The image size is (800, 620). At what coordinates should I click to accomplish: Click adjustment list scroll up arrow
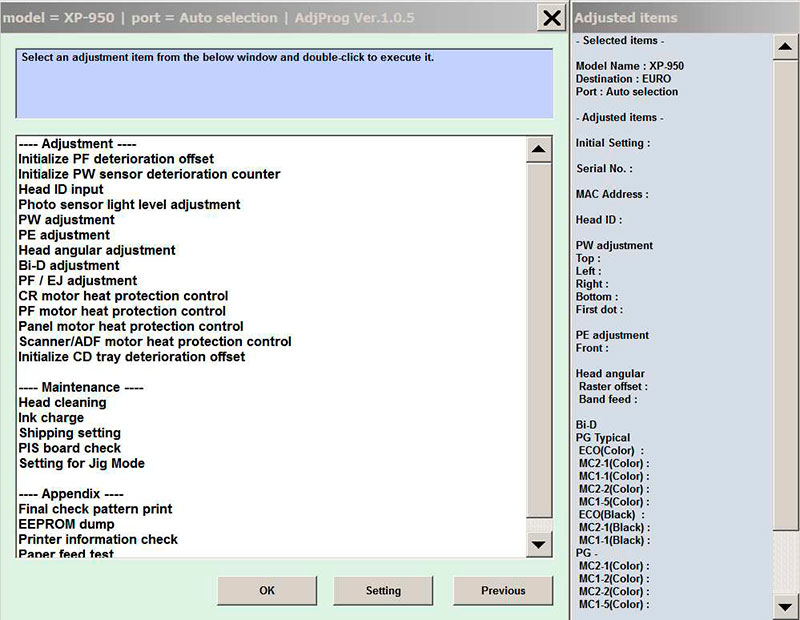(538, 150)
